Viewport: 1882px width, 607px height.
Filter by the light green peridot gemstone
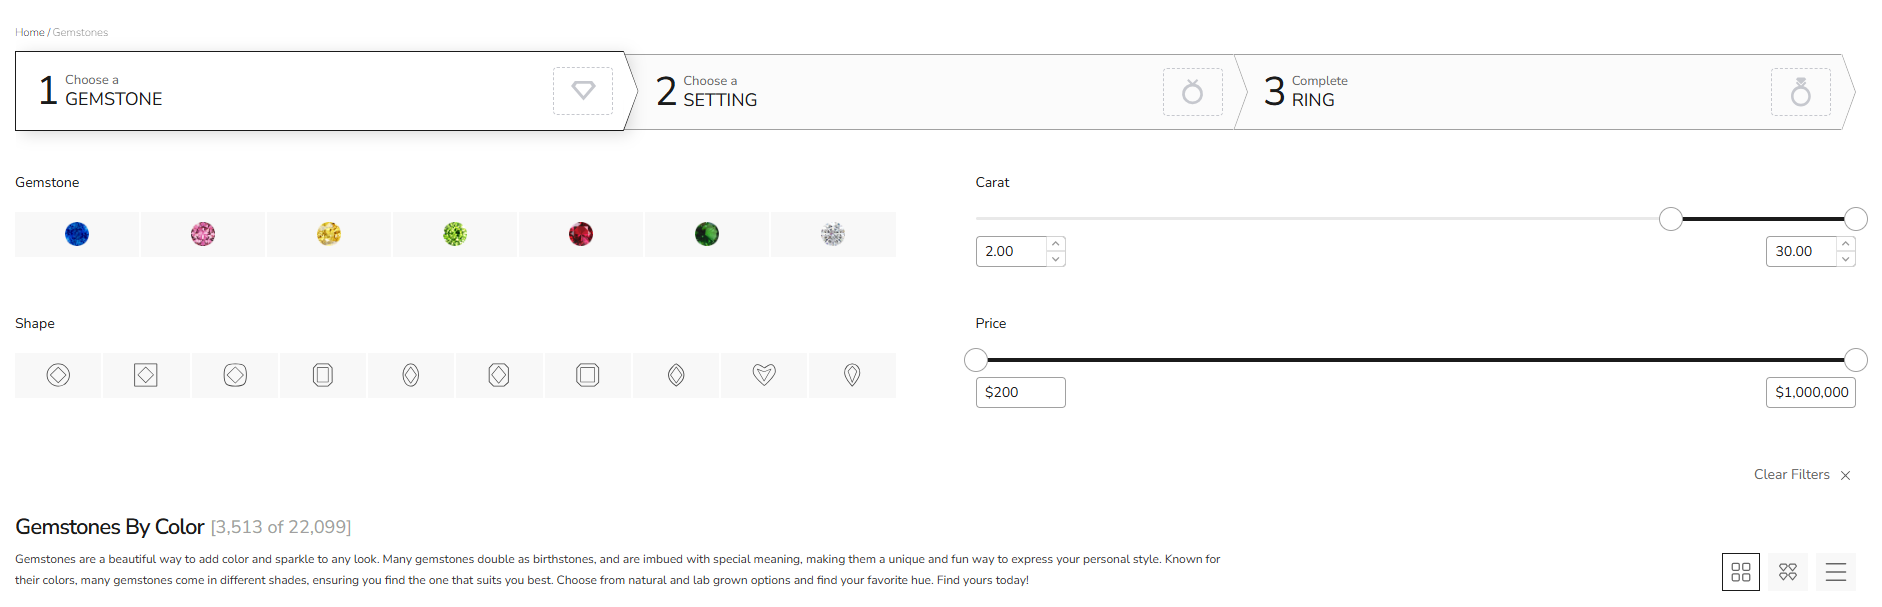pos(455,234)
